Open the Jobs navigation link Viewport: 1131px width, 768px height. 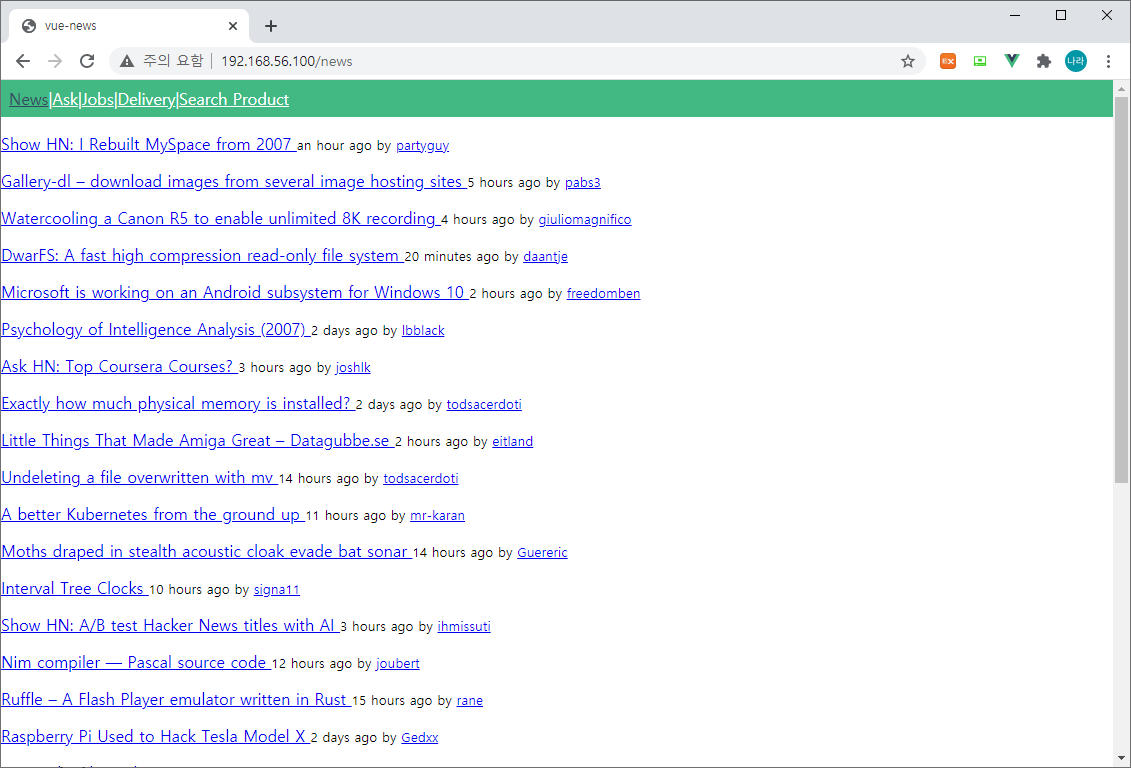97,100
